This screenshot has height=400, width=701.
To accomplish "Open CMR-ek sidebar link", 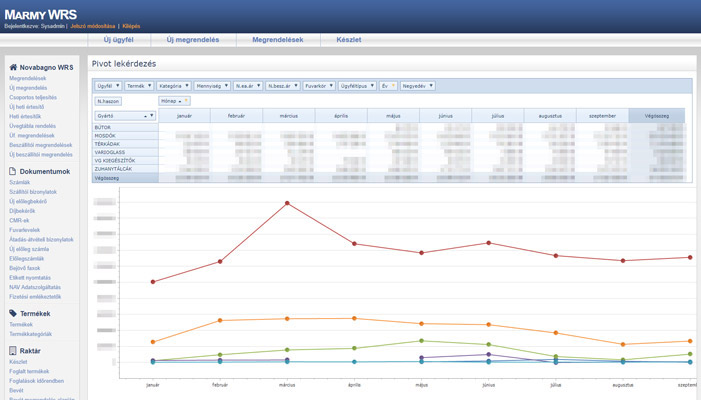I will [x=19, y=220].
